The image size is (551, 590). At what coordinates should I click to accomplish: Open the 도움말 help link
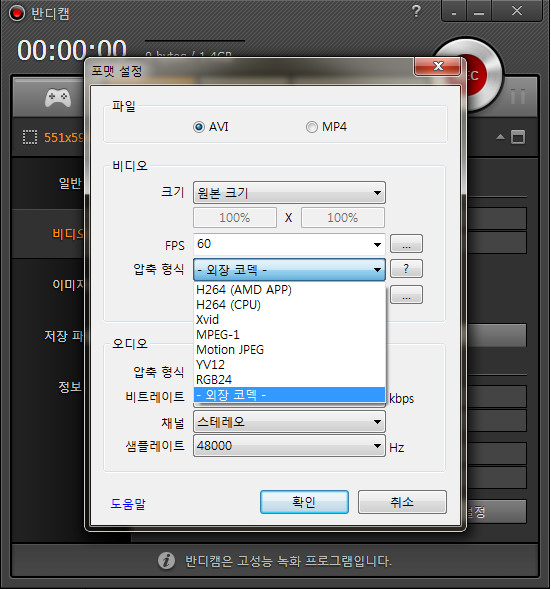coord(128,504)
